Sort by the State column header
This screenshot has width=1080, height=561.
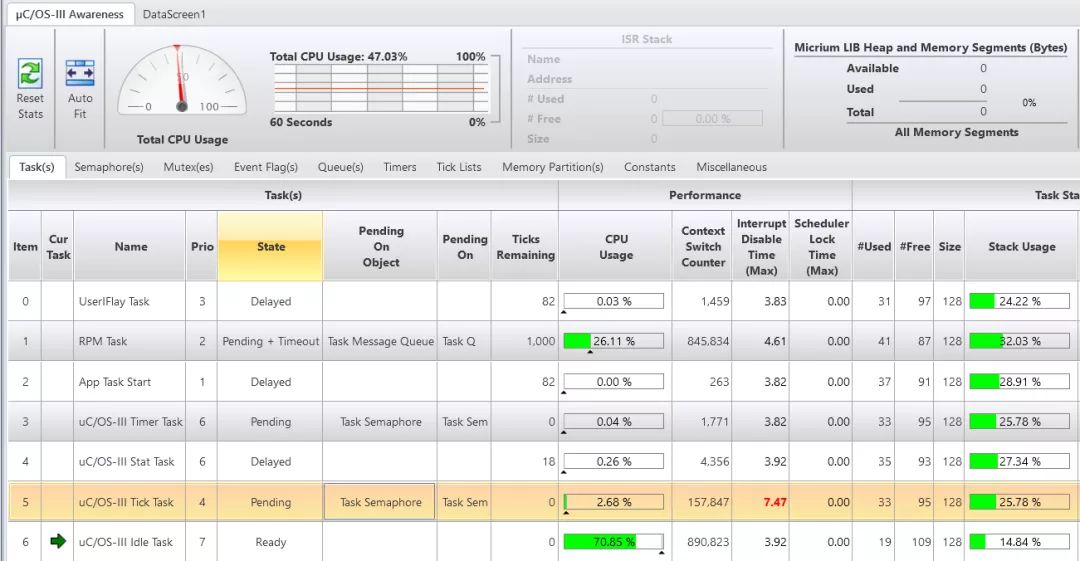[270, 246]
